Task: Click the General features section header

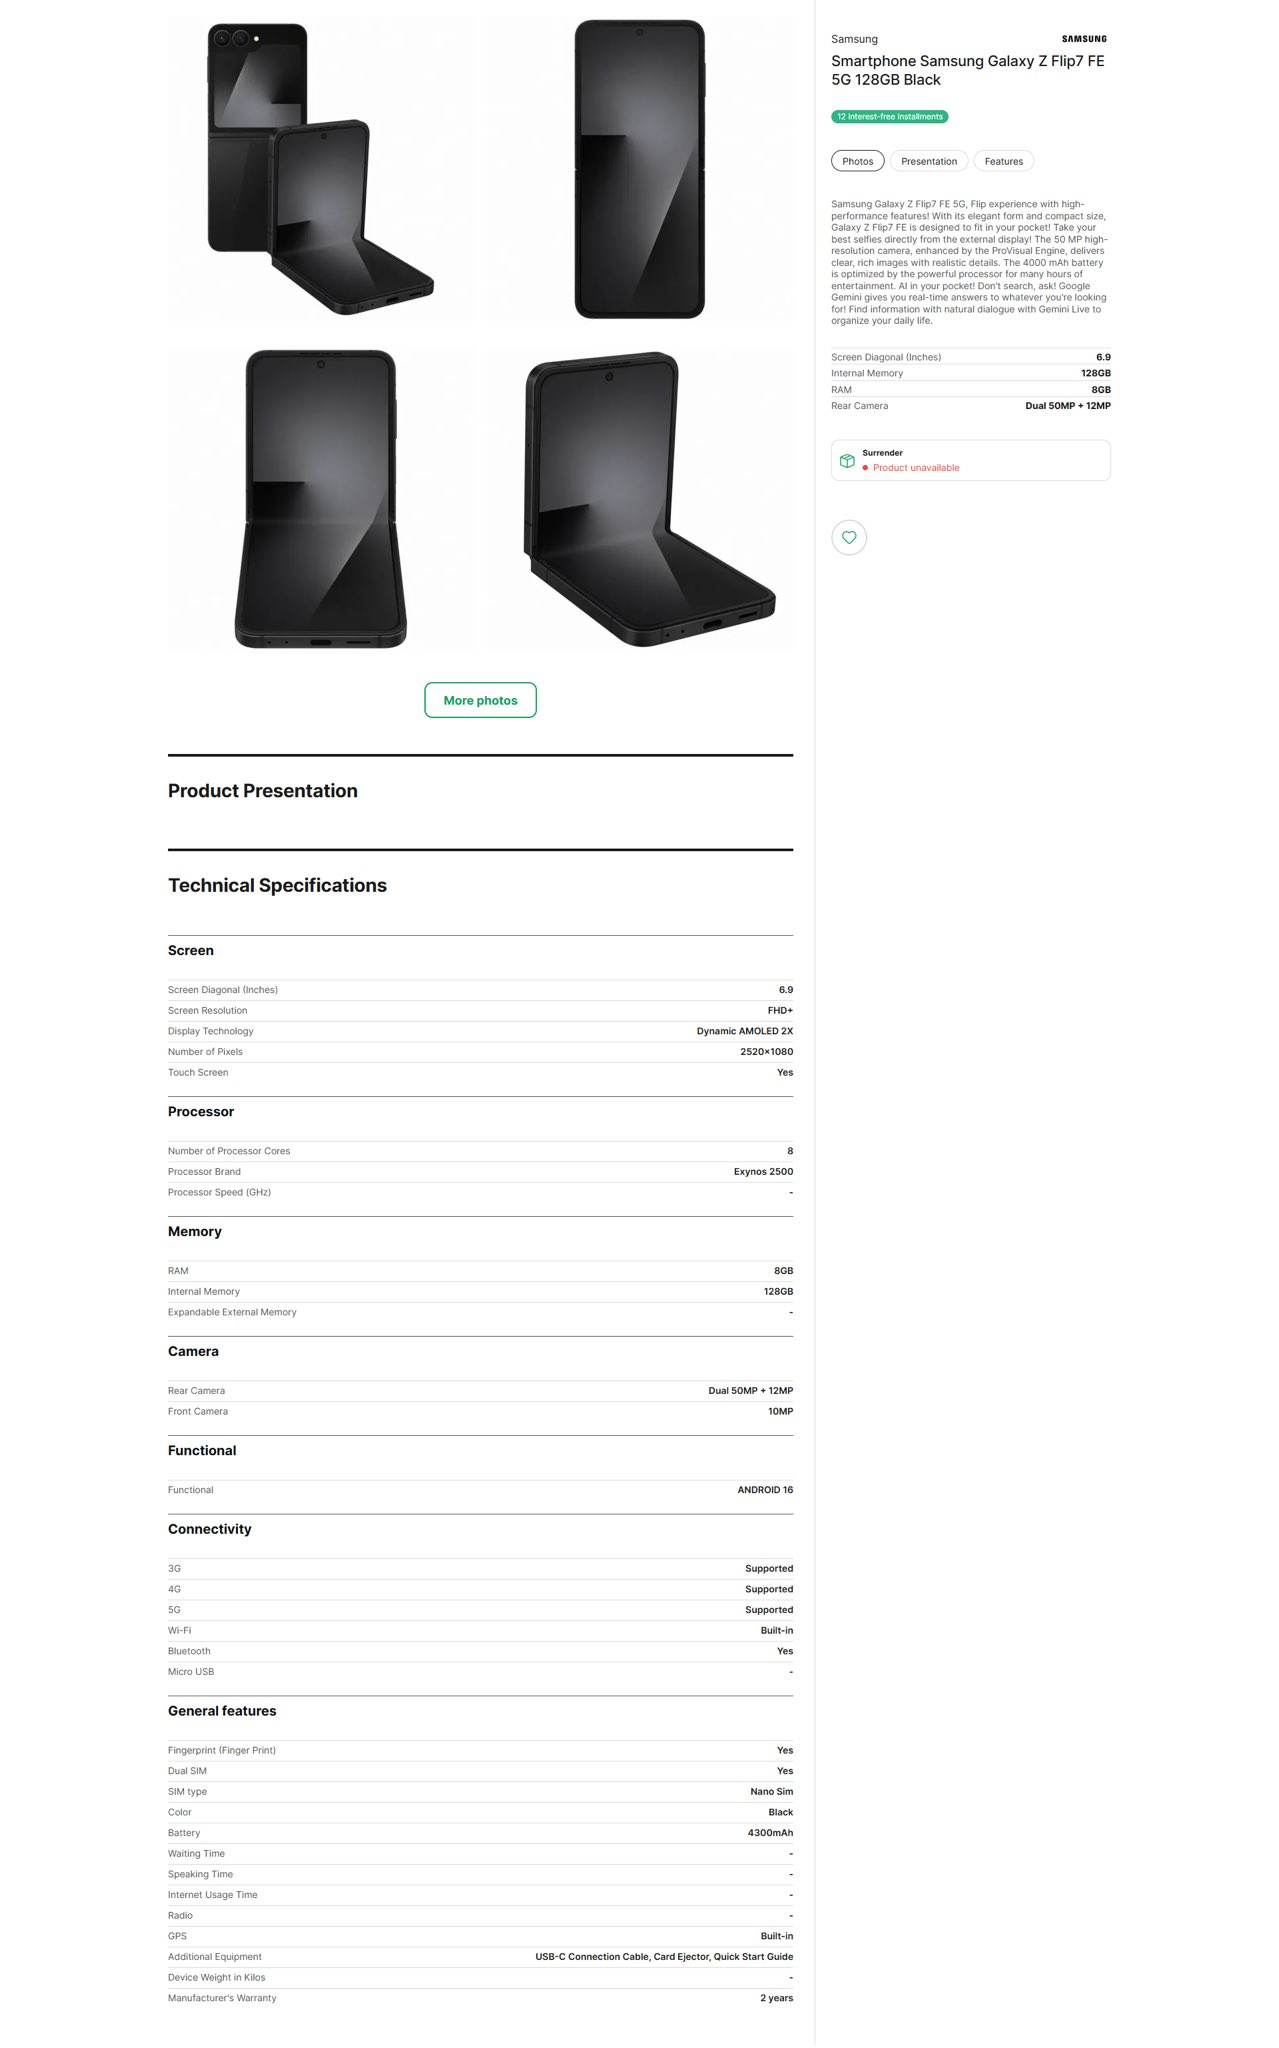Action: (x=222, y=1711)
